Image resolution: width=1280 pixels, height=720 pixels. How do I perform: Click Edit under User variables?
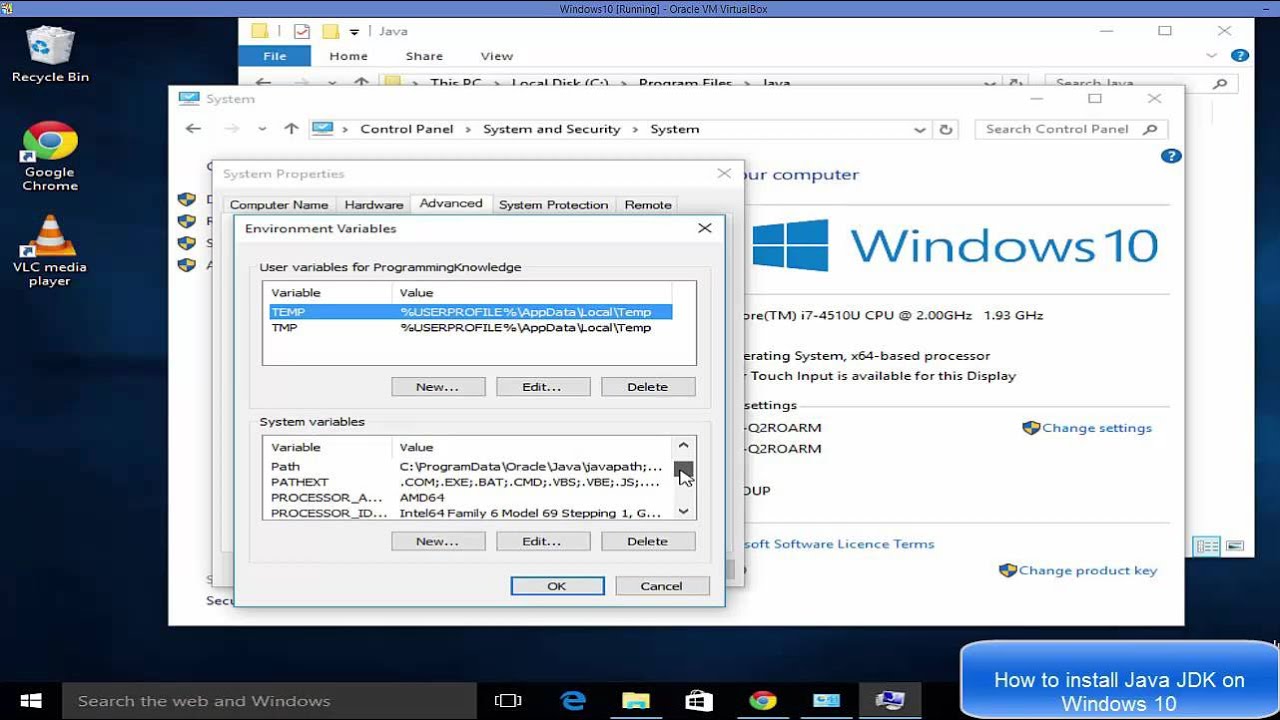pos(542,387)
